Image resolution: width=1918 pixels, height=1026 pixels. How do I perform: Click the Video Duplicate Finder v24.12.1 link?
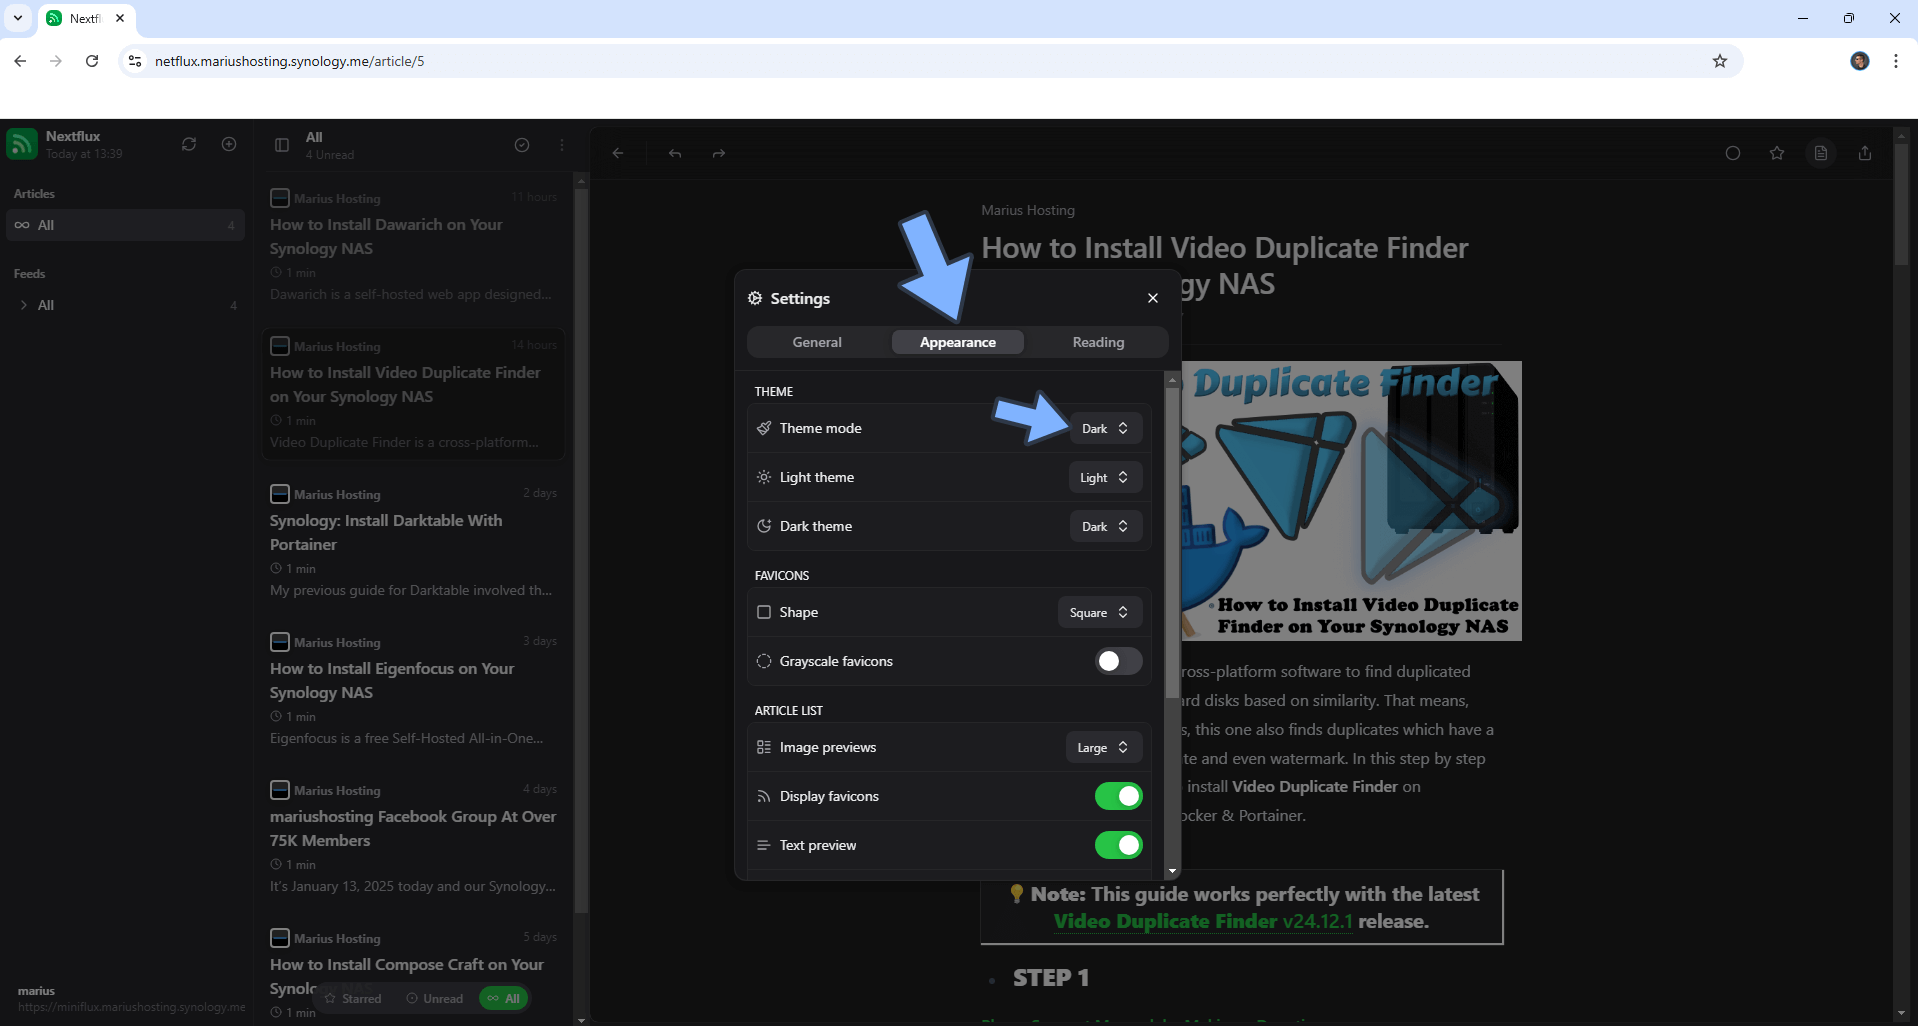1203,921
